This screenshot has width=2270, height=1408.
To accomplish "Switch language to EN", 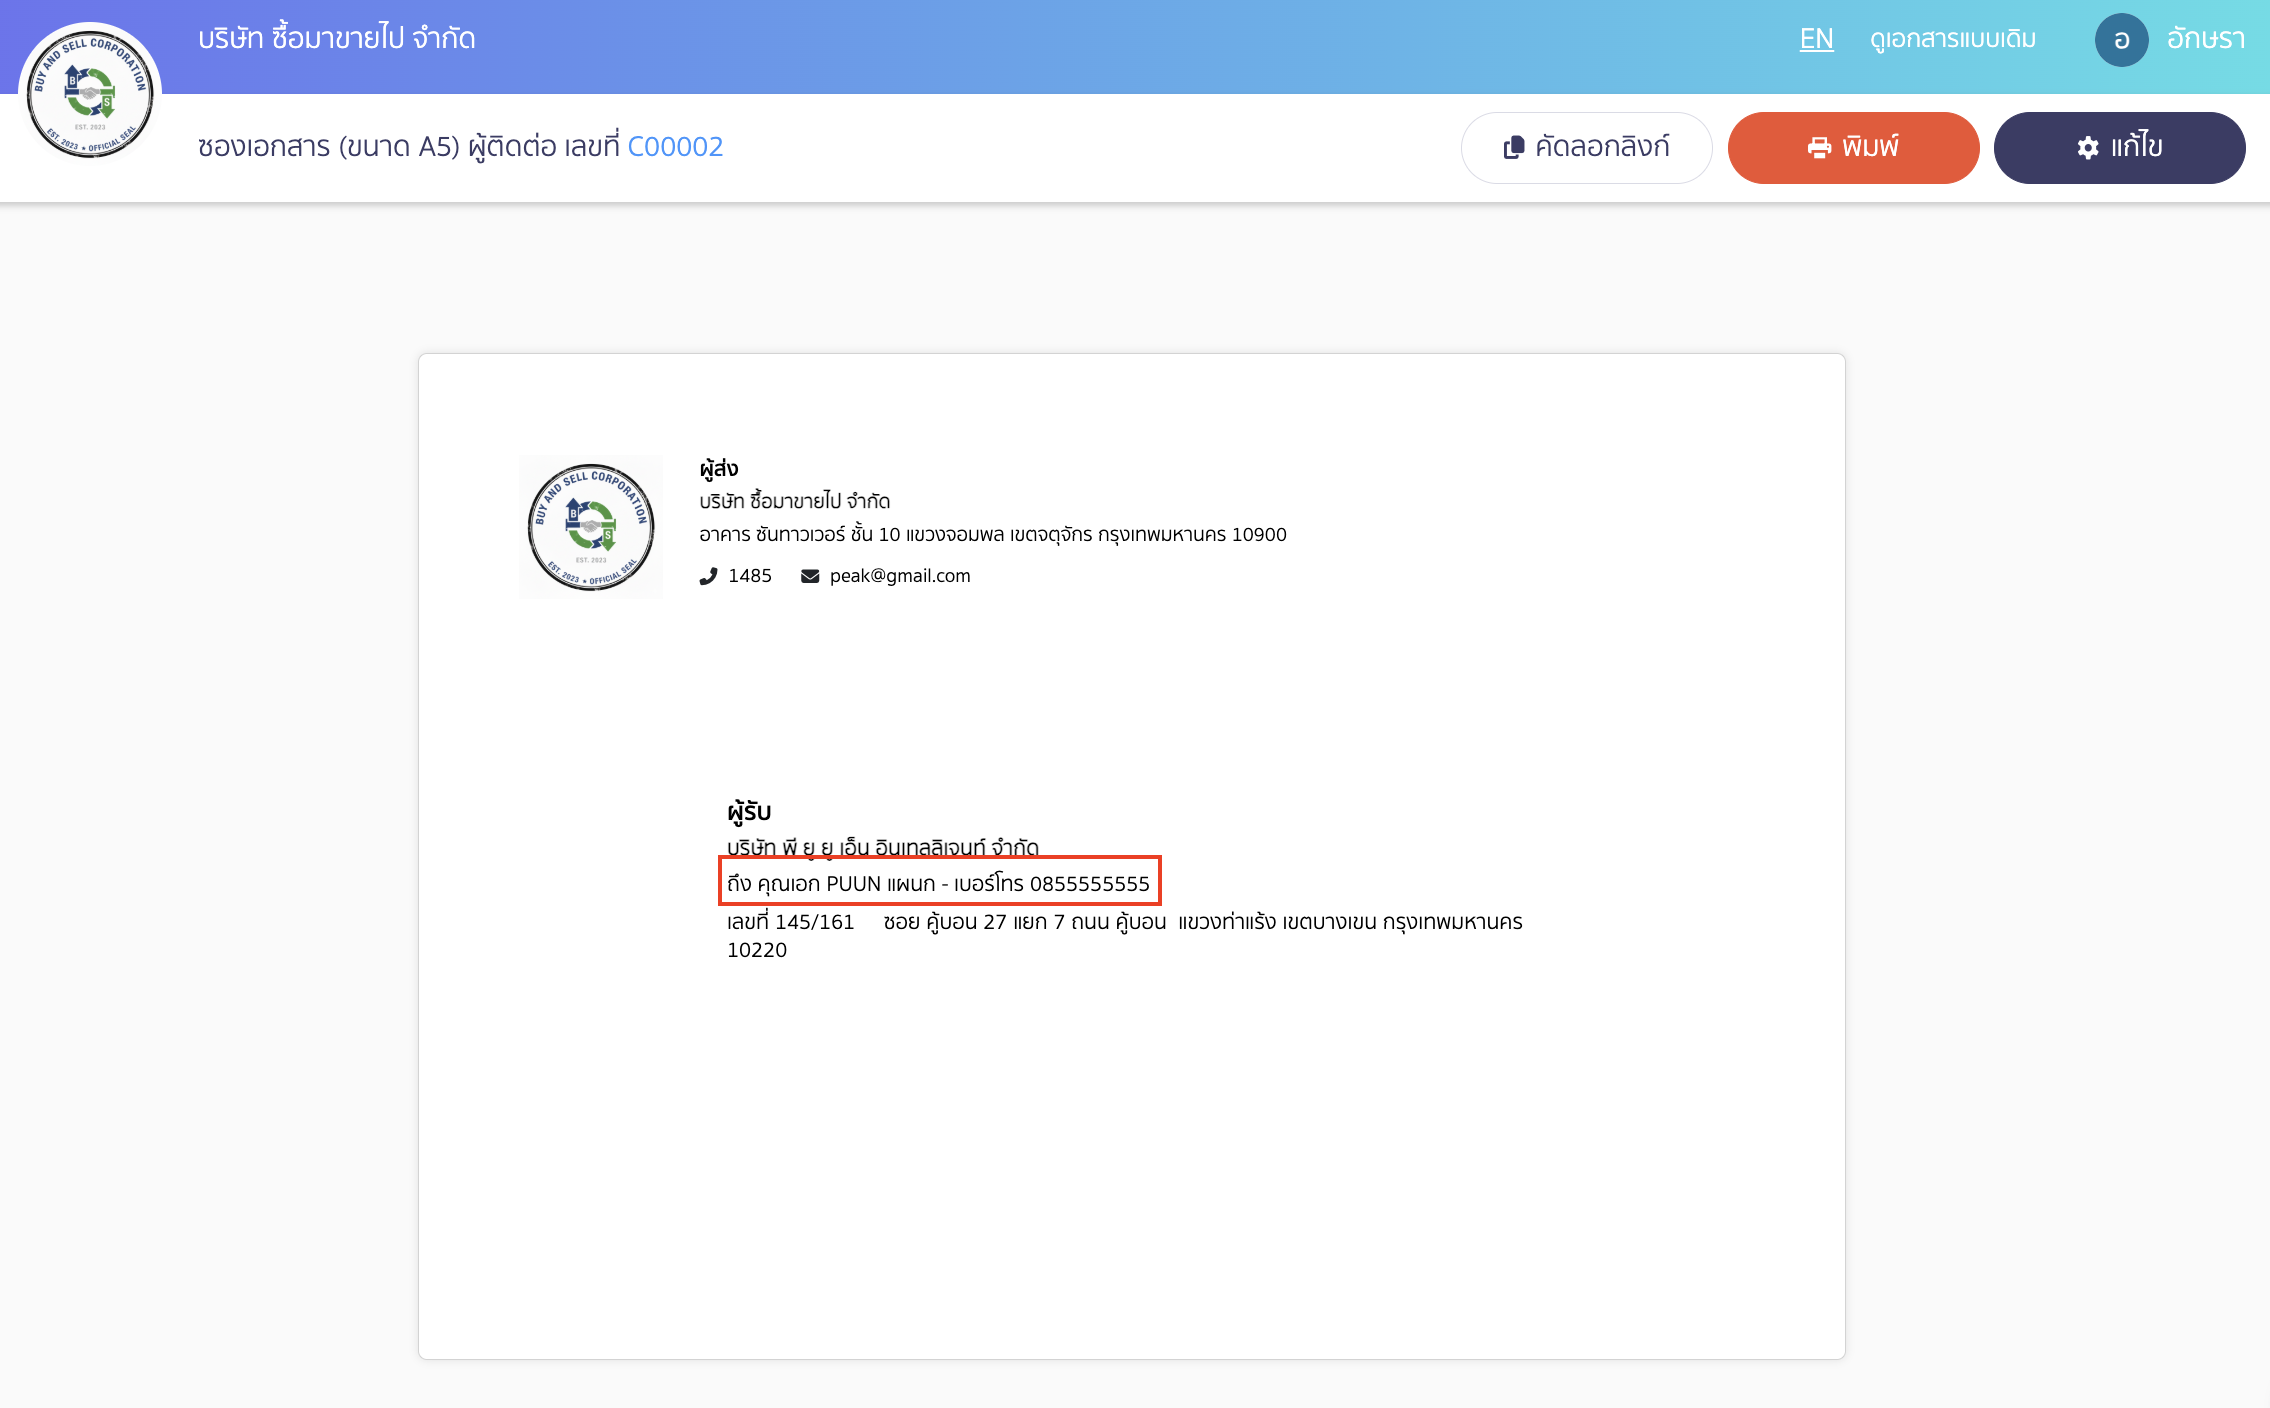I will point(1816,40).
